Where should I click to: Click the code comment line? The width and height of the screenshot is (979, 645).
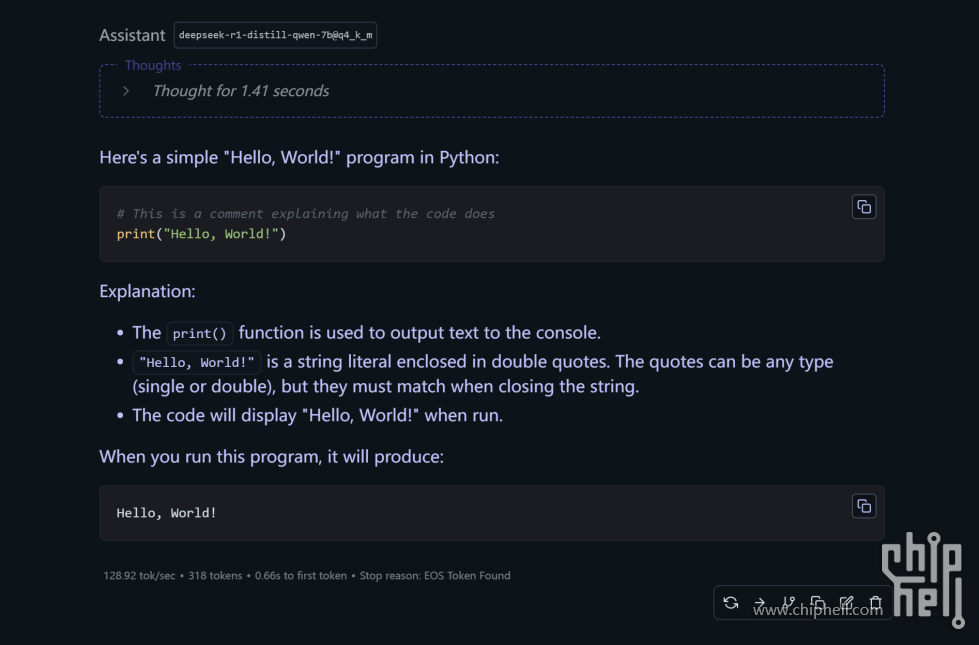pos(305,214)
